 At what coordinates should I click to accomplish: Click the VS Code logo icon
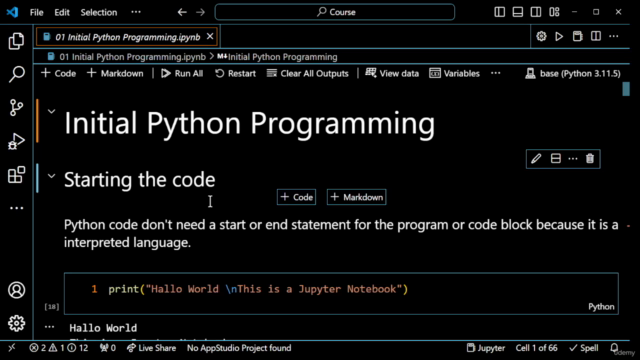coord(12,12)
